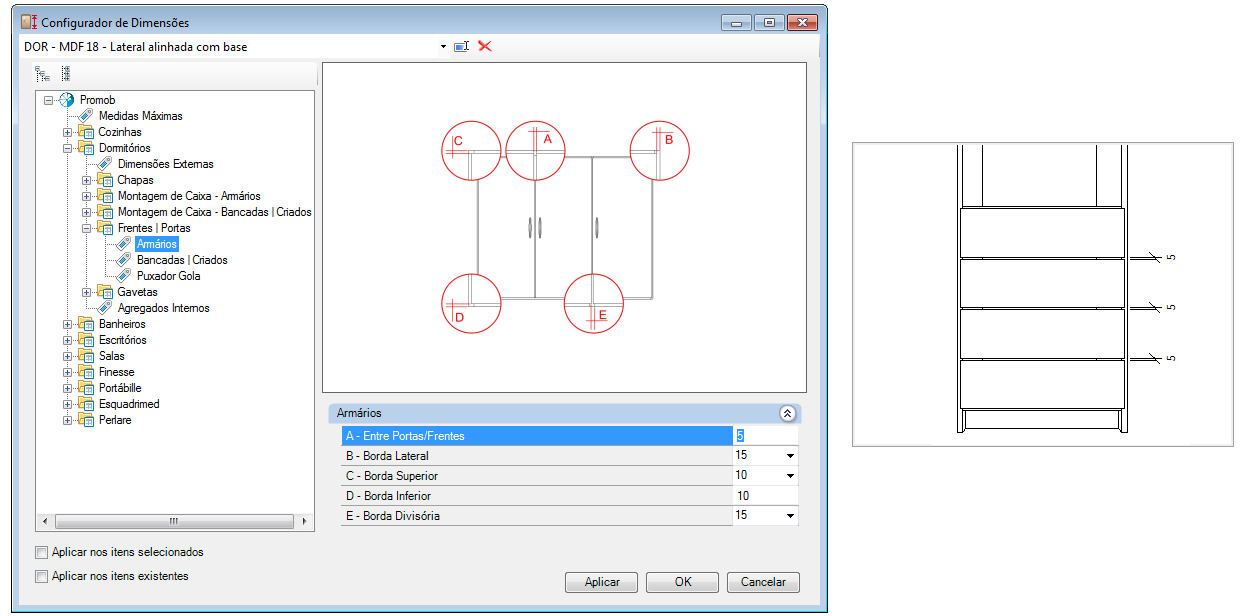The width and height of the screenshot is (1248, 616).
Task: Click the Puxador Gola tag icon
Action: tap(124, 276)
